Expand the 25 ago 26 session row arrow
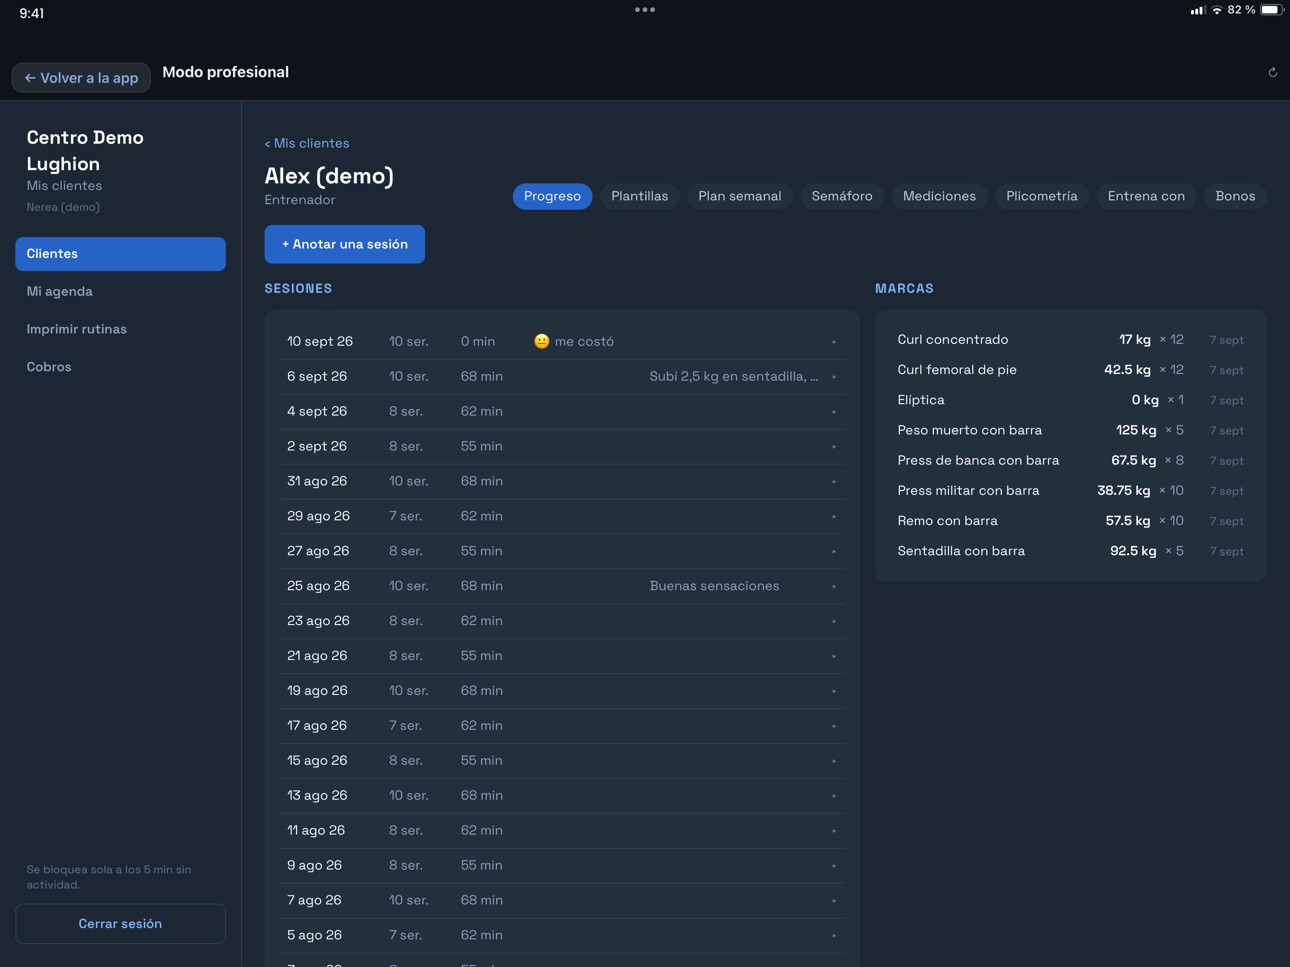The height and width of the screenshot is (967, 1290). click(x=834, y=586)
